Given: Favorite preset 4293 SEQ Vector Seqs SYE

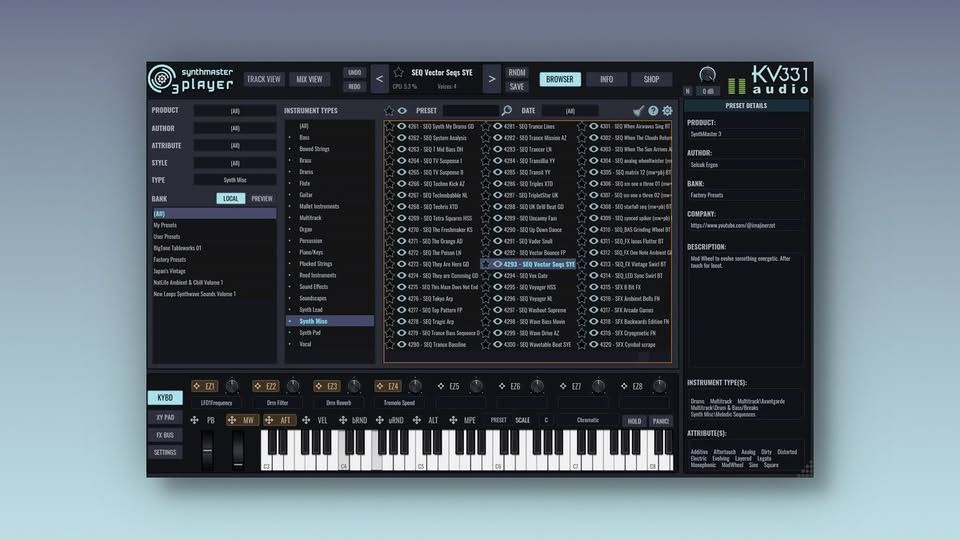Looking at the screenshot, I should tap(486, 264).
